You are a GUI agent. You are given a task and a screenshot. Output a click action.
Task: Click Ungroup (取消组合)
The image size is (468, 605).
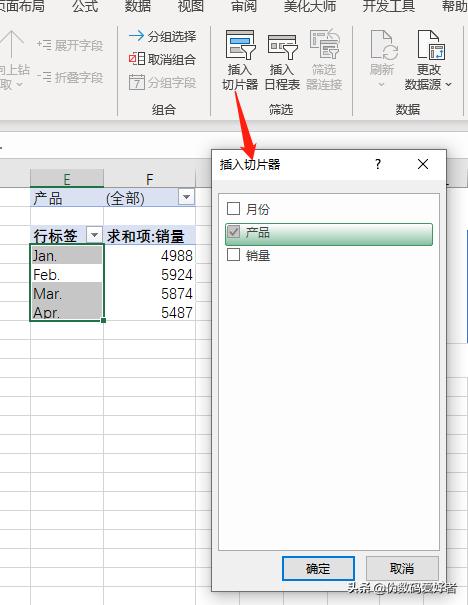pos(162,59)
